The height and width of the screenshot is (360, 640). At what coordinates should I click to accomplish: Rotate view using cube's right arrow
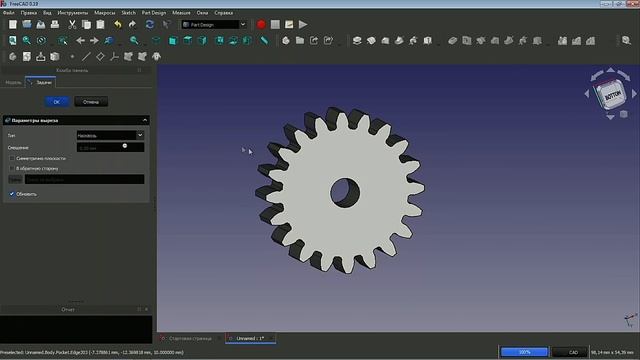pyautogui.click(x=634, y=94)
